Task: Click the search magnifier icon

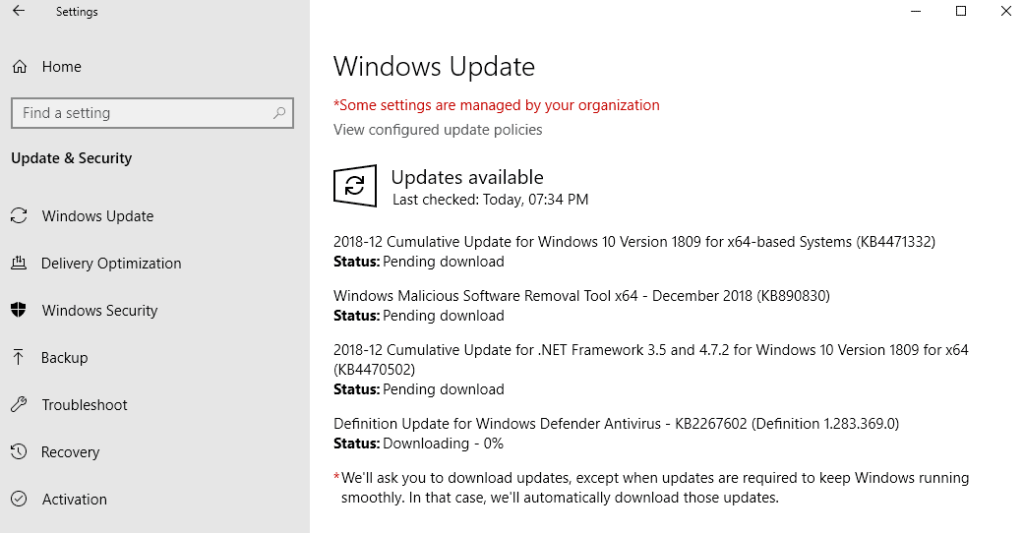Action: tap(279, 113)
